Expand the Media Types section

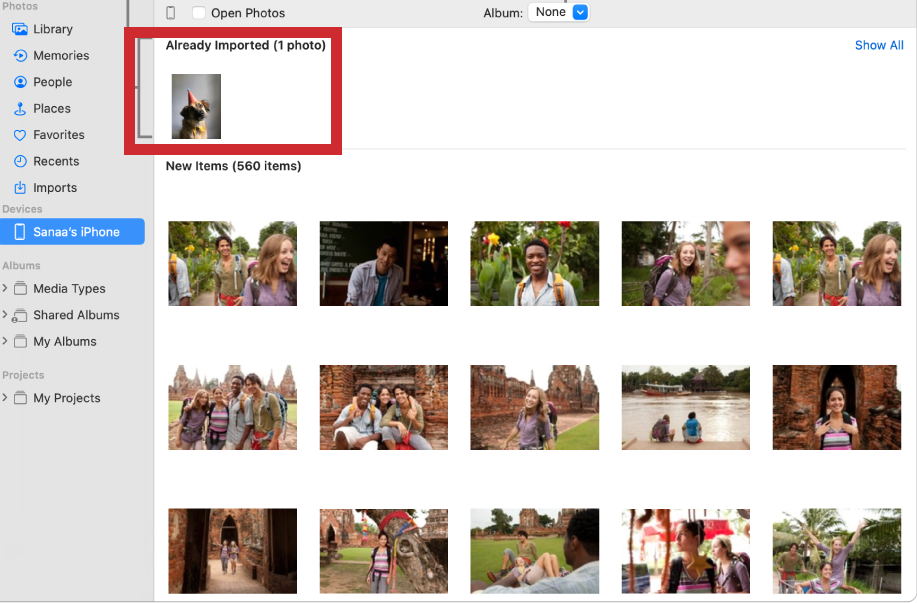(5, 288)
